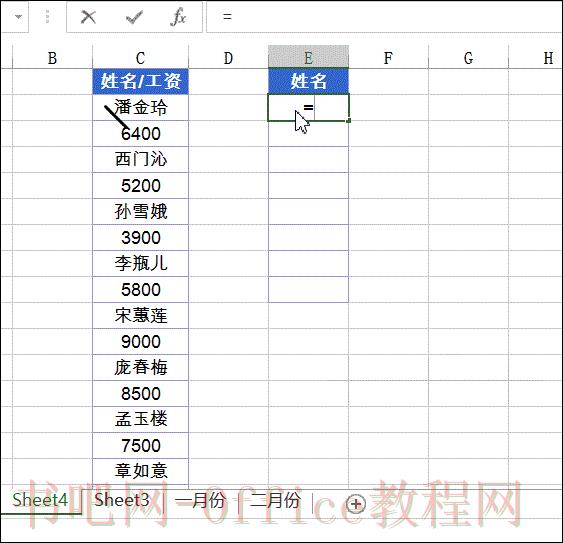Select column G header

(x=468, y=57)
